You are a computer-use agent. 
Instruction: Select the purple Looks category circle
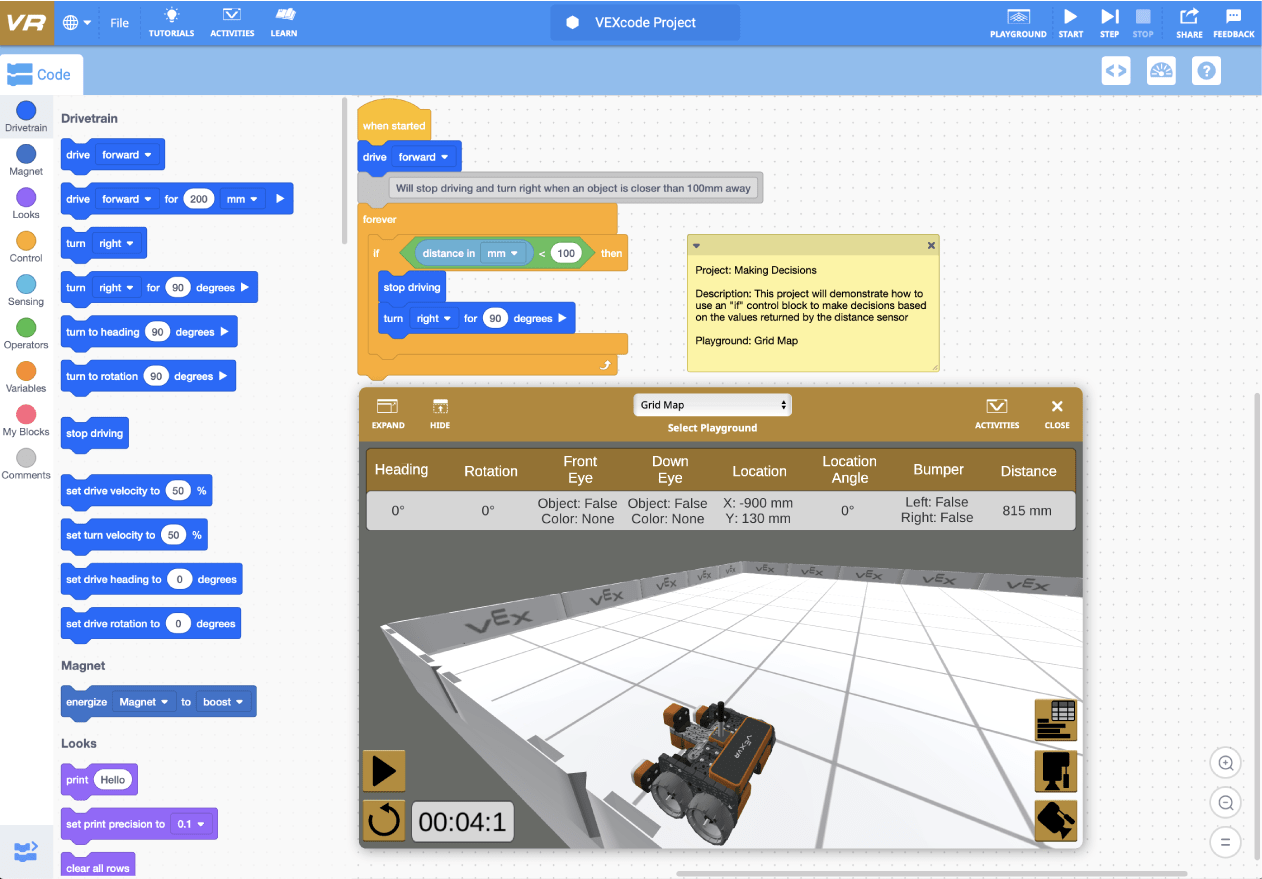(x=26, y=198)
